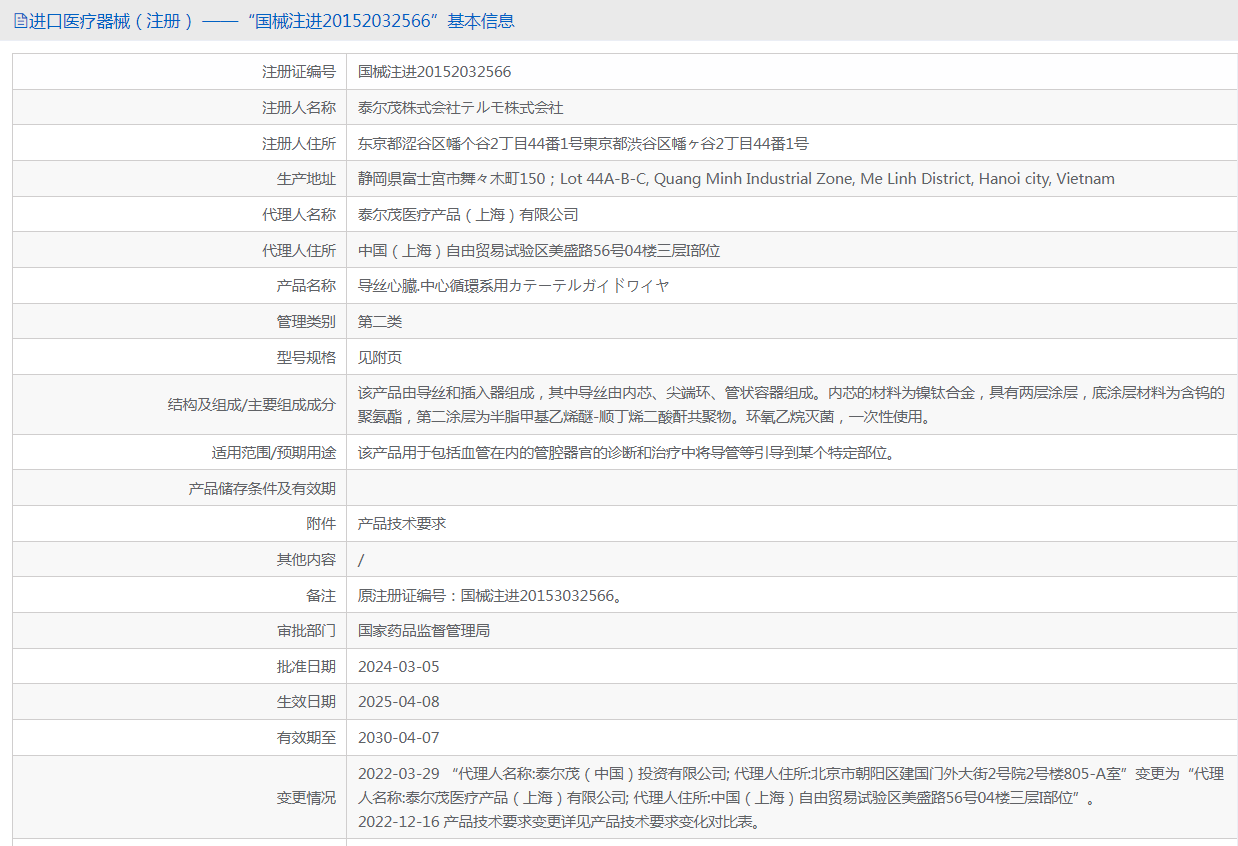Click the 代理人名称 label
The image size is (1238, 846).
(x=299, y=214)
